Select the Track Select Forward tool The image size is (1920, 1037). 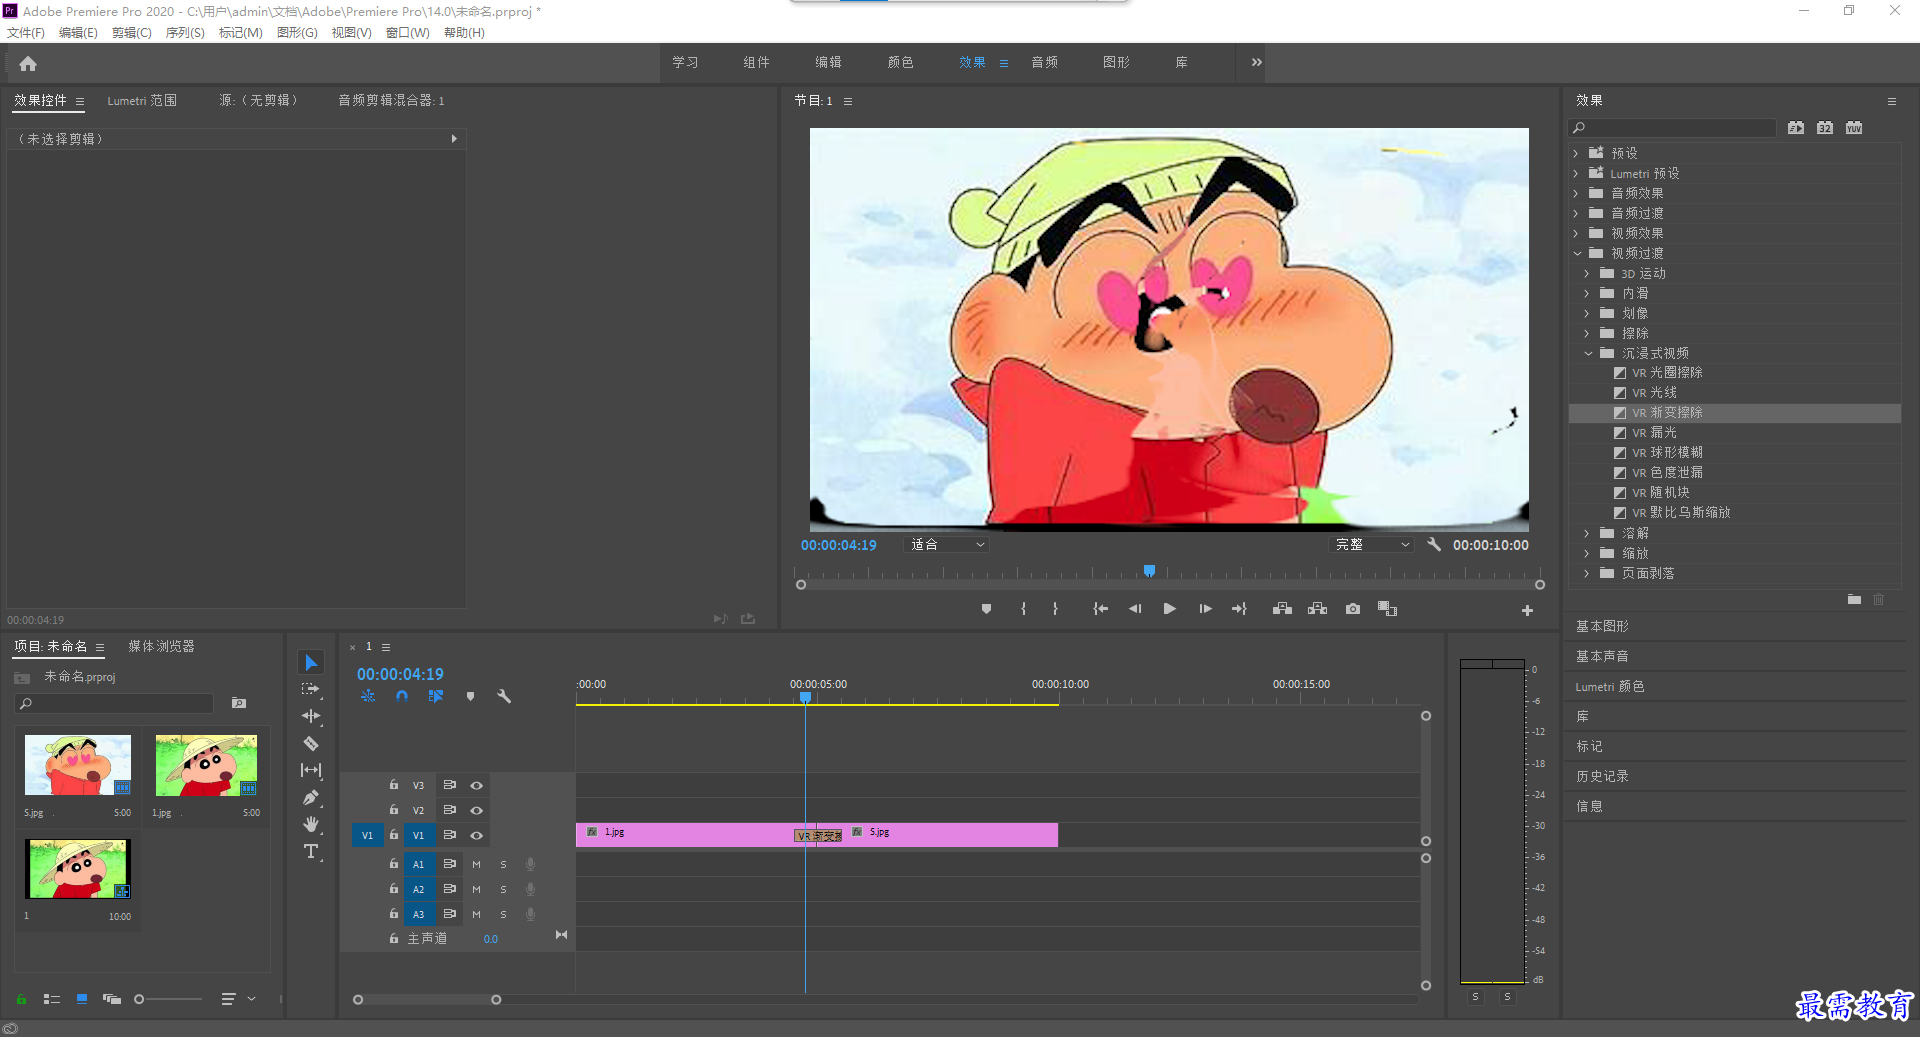311,689
